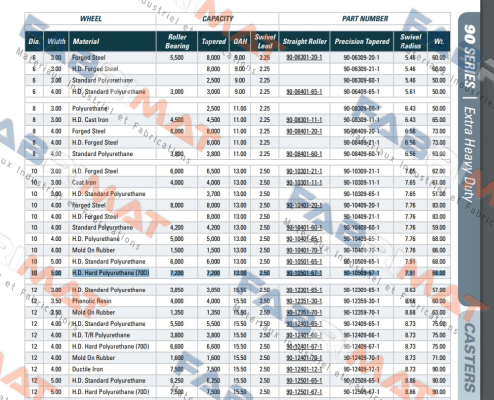Select the H.D. T/R Polyurethane cell
Viewport: 494px width, 400px height.
coord(101,335)
